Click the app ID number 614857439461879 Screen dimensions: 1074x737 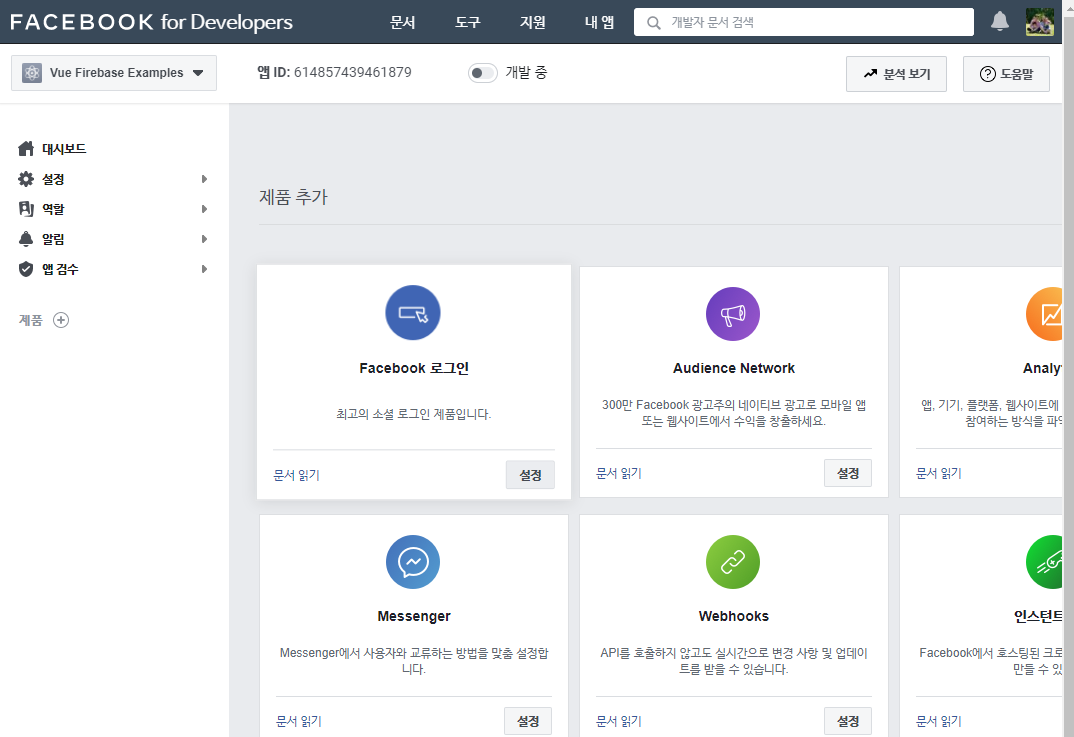coord(353,73)
